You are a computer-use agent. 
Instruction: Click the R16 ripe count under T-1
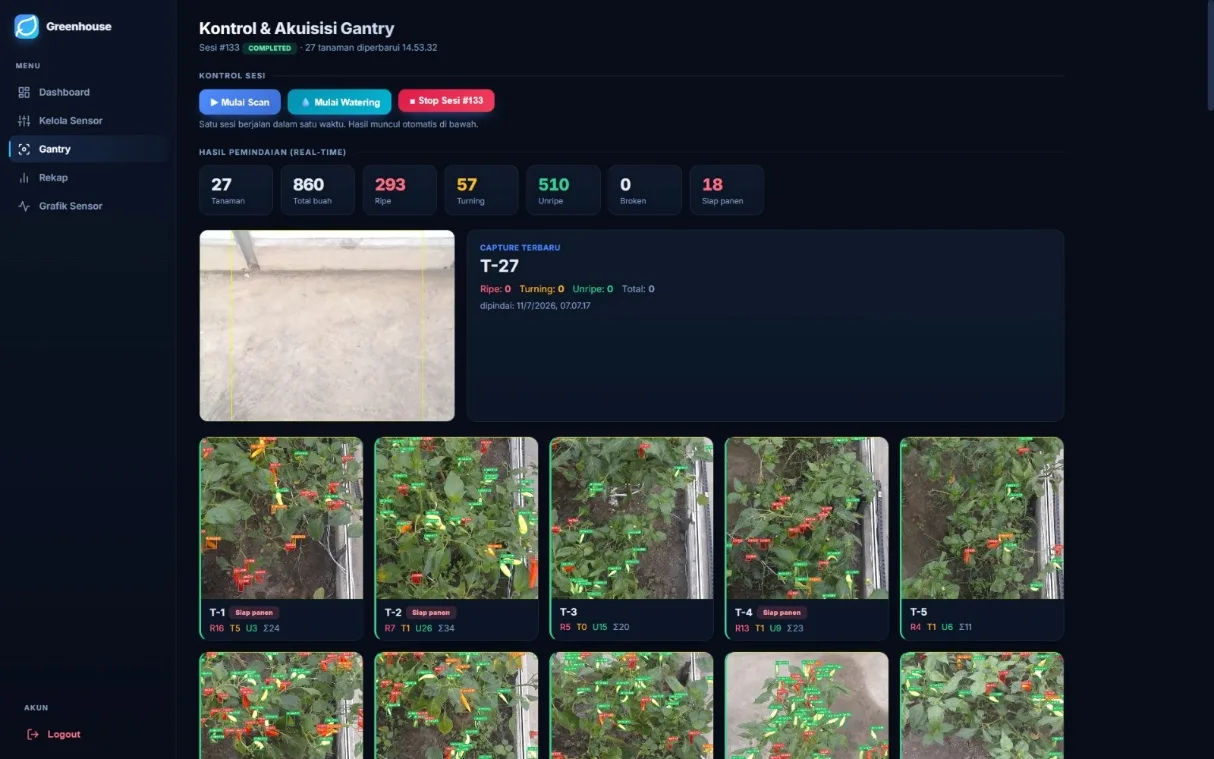[217, 628]
